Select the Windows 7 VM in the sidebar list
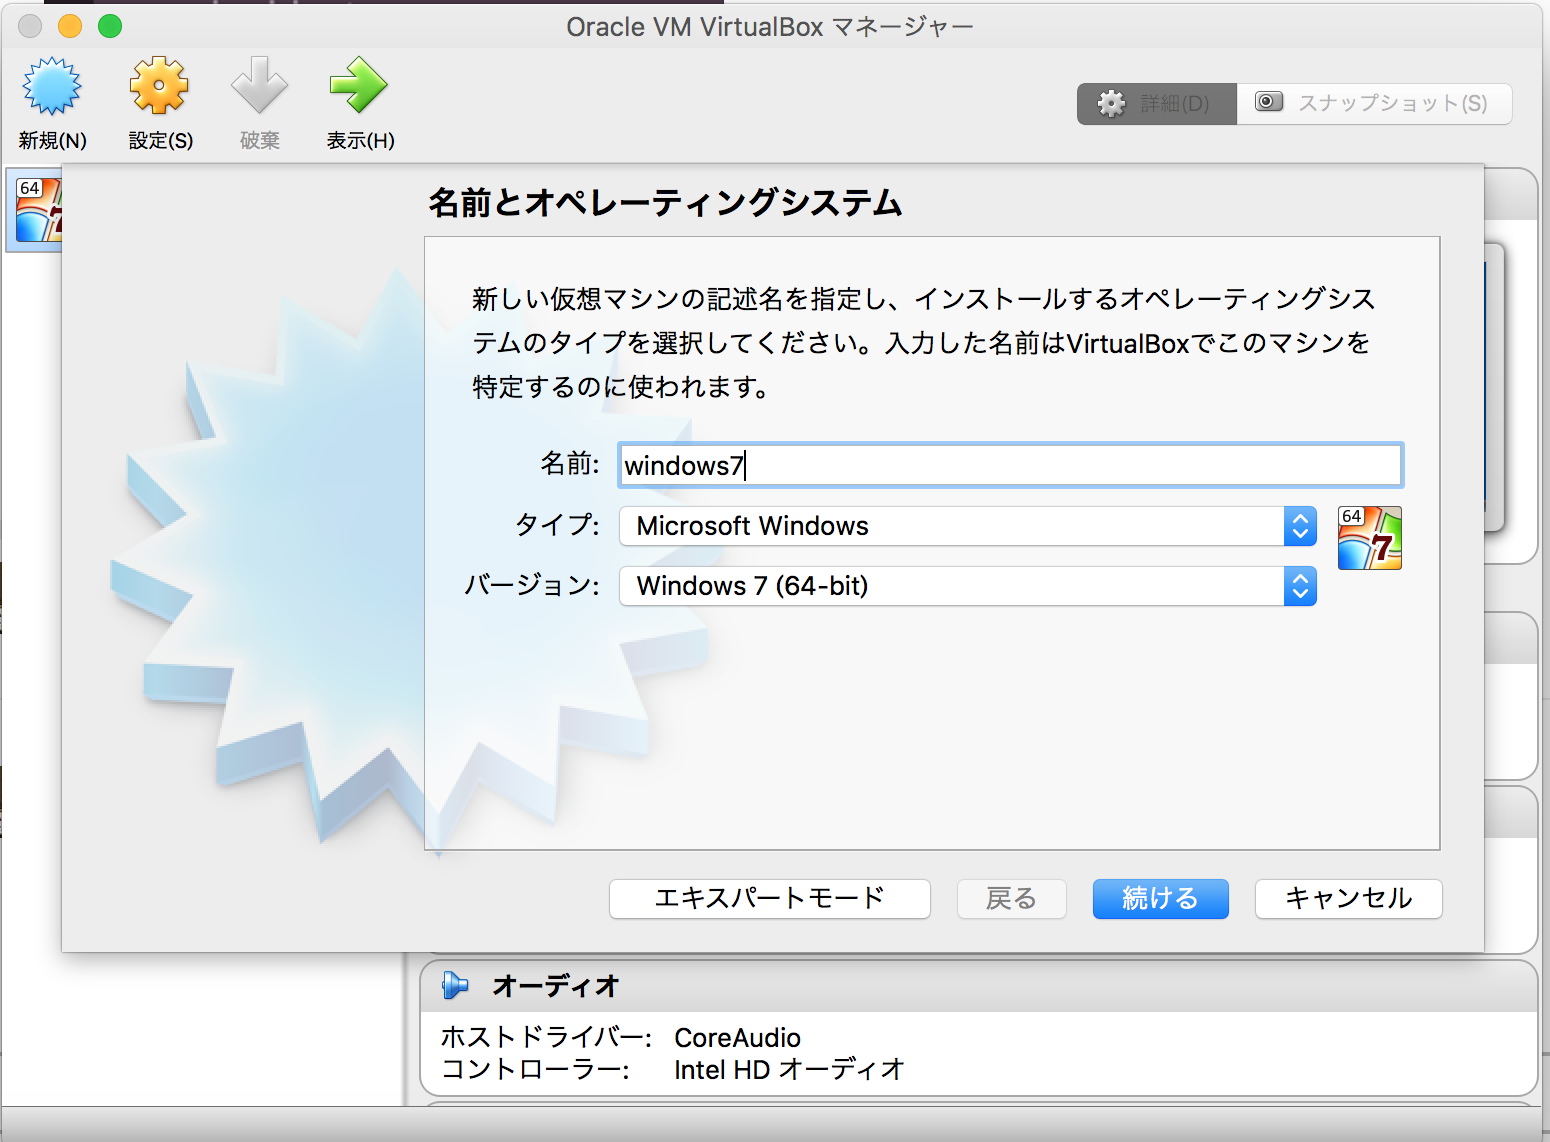This screenshot has height=1142, width=1550. [35, 210]
